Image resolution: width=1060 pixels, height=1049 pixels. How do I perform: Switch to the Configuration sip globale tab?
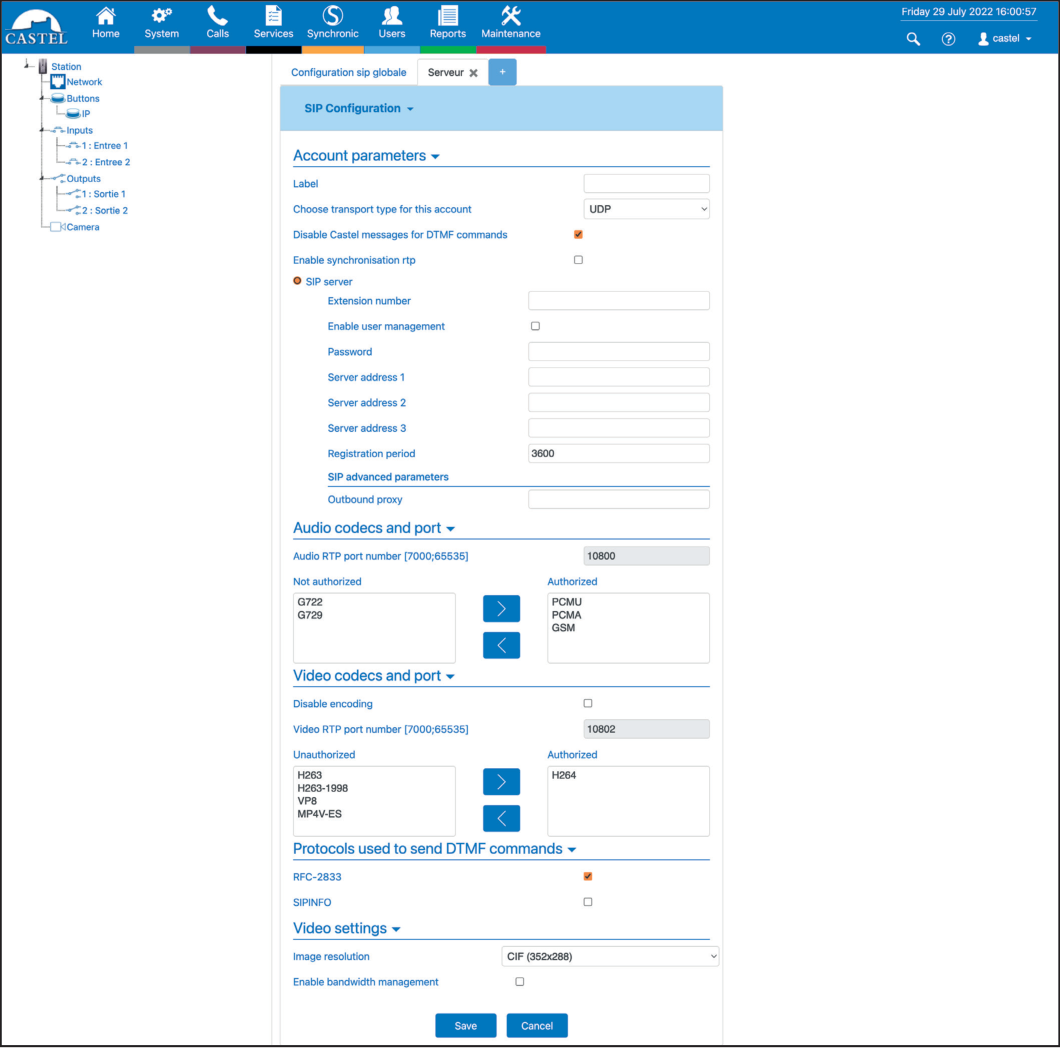[x=348, y=72]
